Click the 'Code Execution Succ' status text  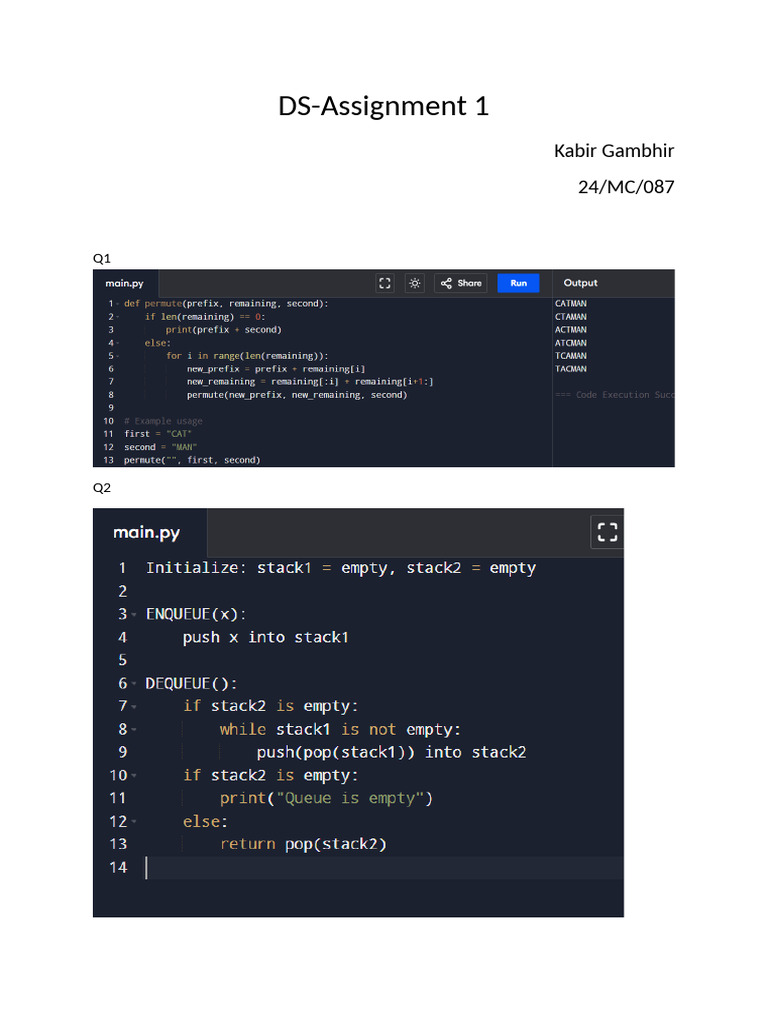click(x=615, y=395)
